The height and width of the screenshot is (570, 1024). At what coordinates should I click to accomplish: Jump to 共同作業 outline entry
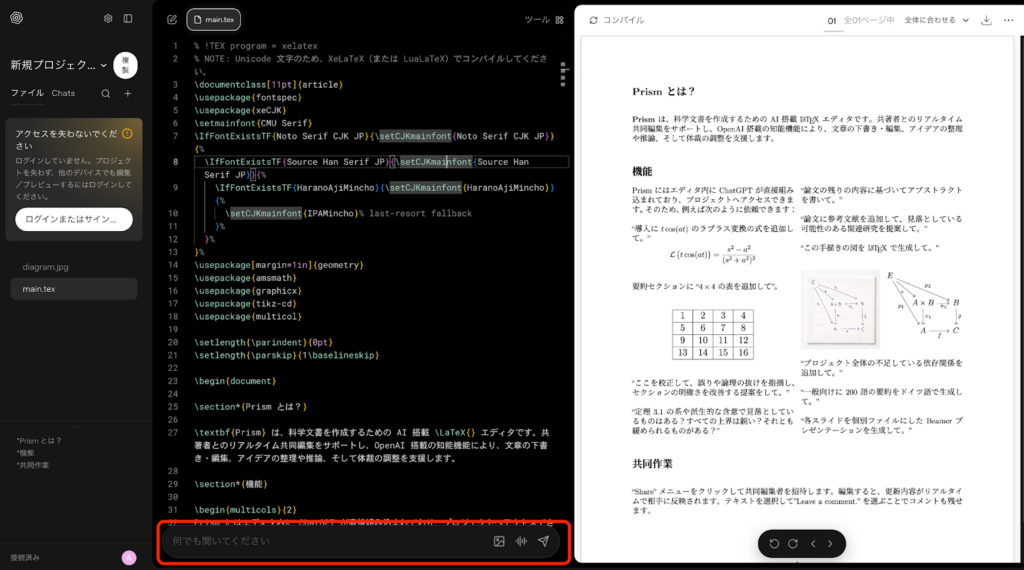[33, 466]
